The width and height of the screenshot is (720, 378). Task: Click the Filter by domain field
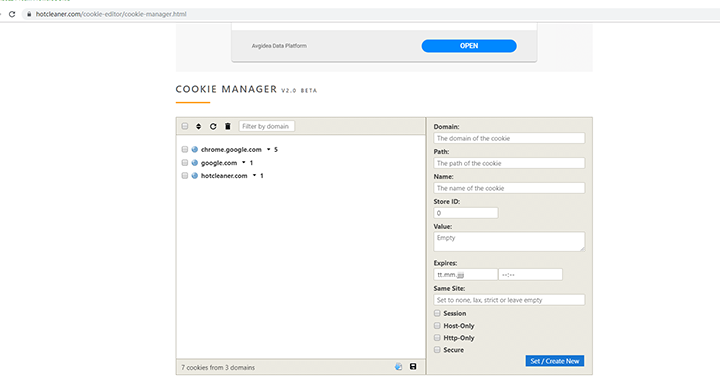click(x=267, y=126)
